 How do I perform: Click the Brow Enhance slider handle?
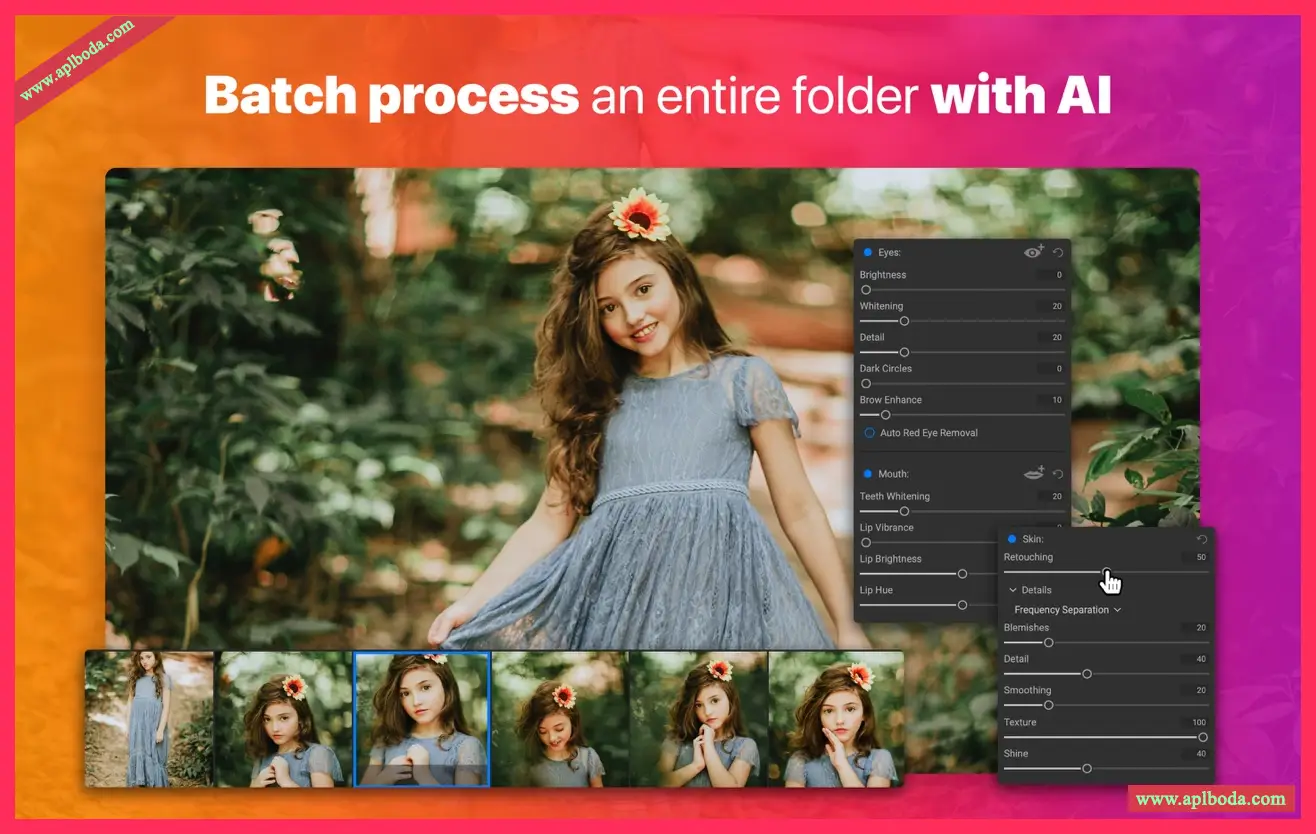coord(885,415)
